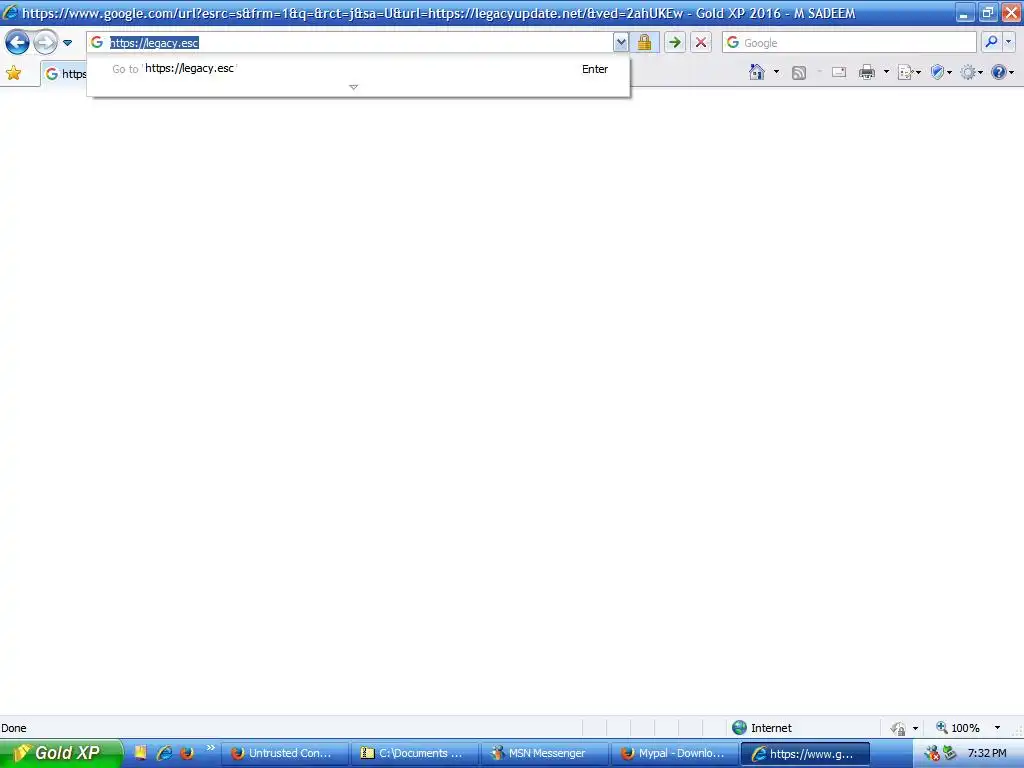Open the Help question mark menu
The width and height of the screenshot is (1024, 768).
pyautogui.click(x=1002, y=72)
